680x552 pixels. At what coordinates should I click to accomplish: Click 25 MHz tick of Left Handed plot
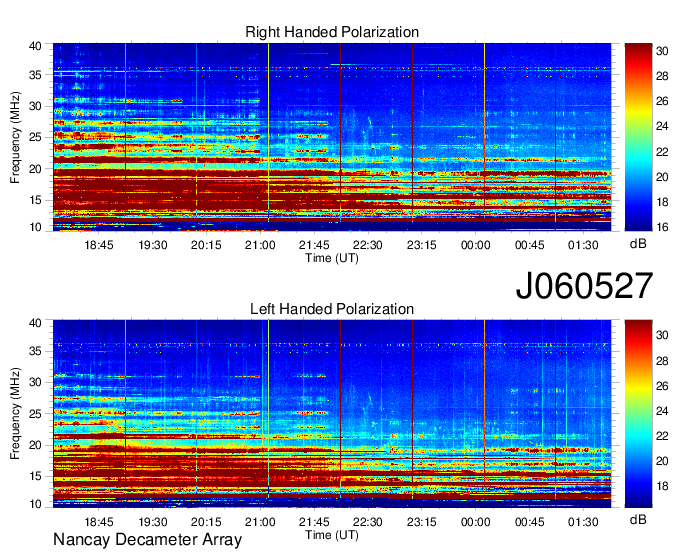coord(35,414)
